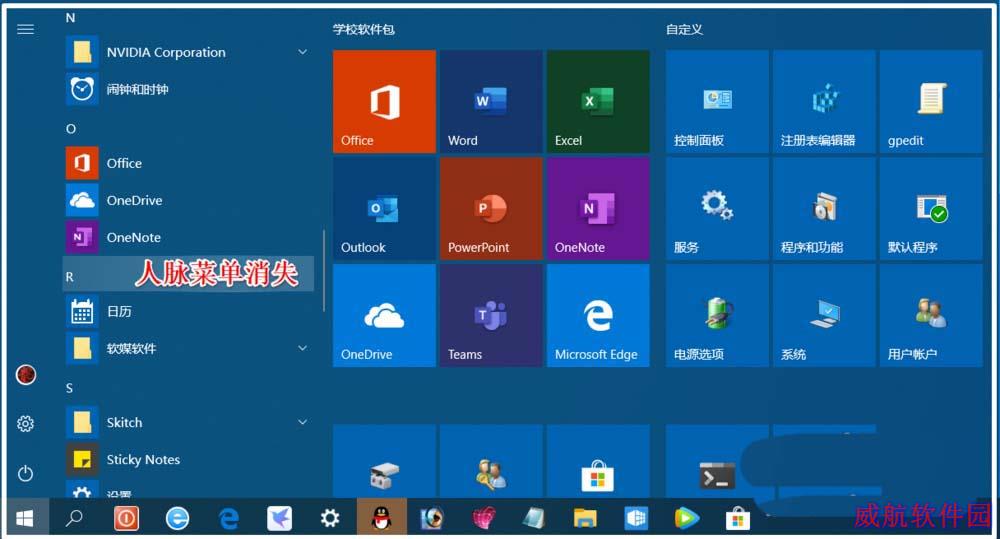Launch the Outlook tile
The height and width of the screenshot is (539, 1000).
click(384, 209)
